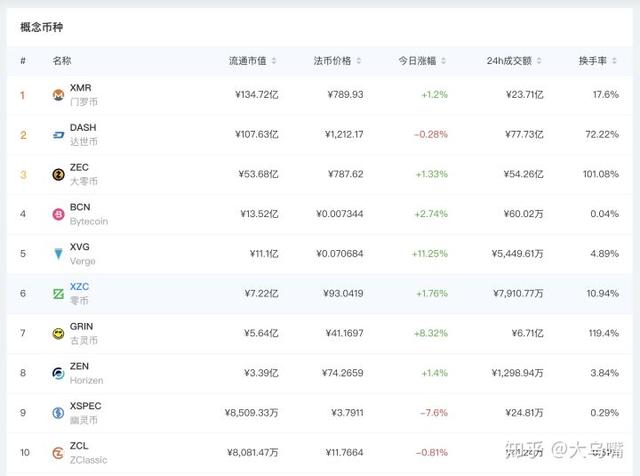Open the GRIN coin link
This screenshot has height=476, width=640.
(81, 326)
